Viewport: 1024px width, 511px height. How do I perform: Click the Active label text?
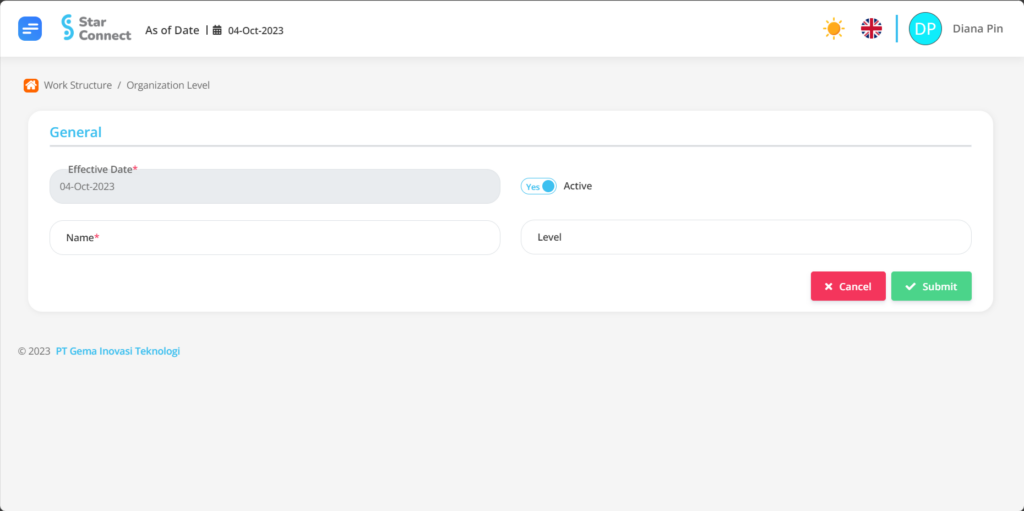[578, 186]
